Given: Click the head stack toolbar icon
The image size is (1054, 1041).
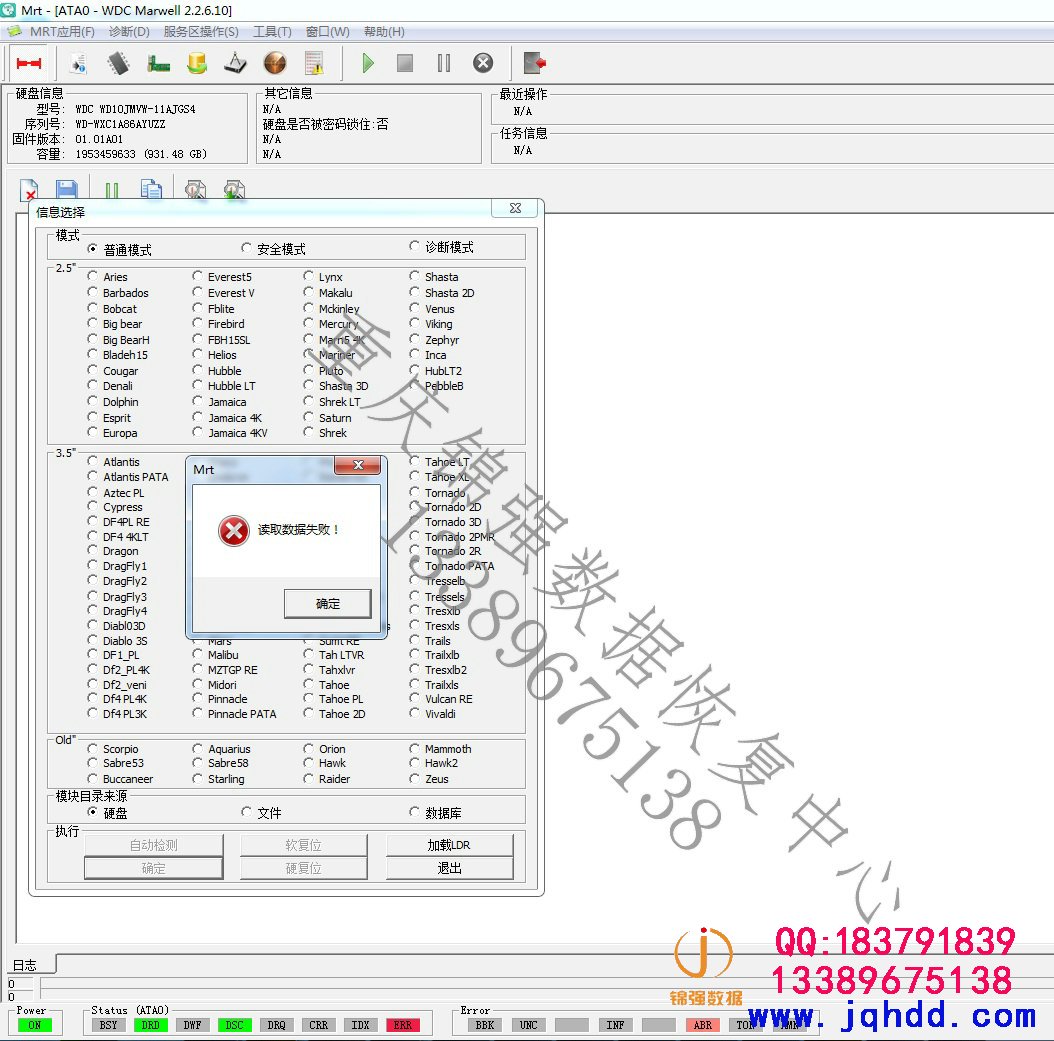Looking at the screenshot, I should point(235,63).
